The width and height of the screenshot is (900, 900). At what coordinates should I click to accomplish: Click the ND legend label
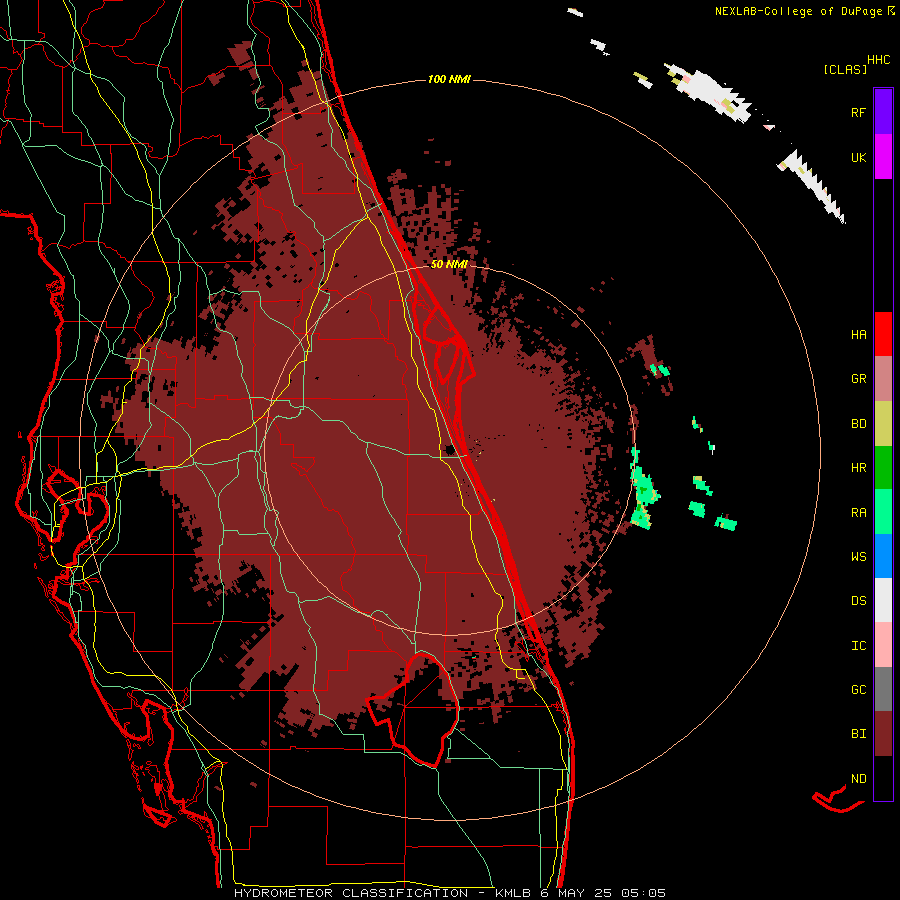point(858,779)
